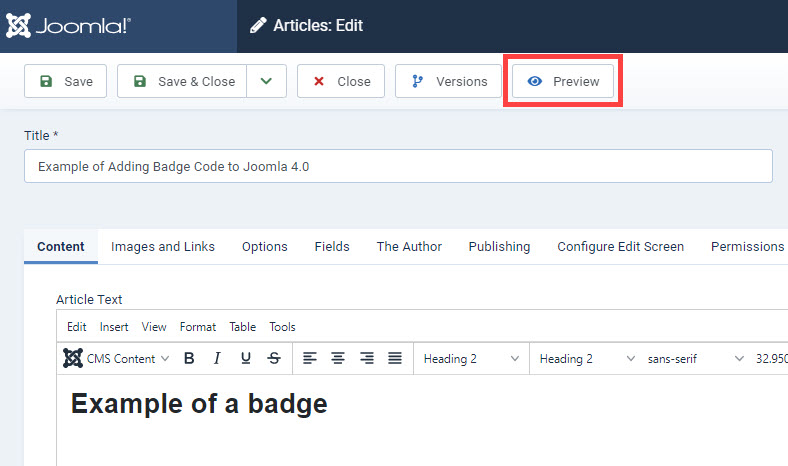Center align the article text
Viewport: 788px width, 466px height.
pos(338,358)
